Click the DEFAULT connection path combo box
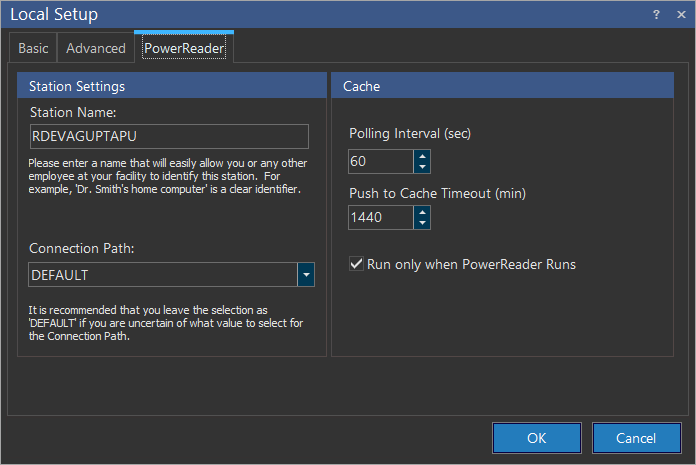Image resolution: width=696 pixels, height=465 pixels. pyautogui.click(x=161, y=274)
